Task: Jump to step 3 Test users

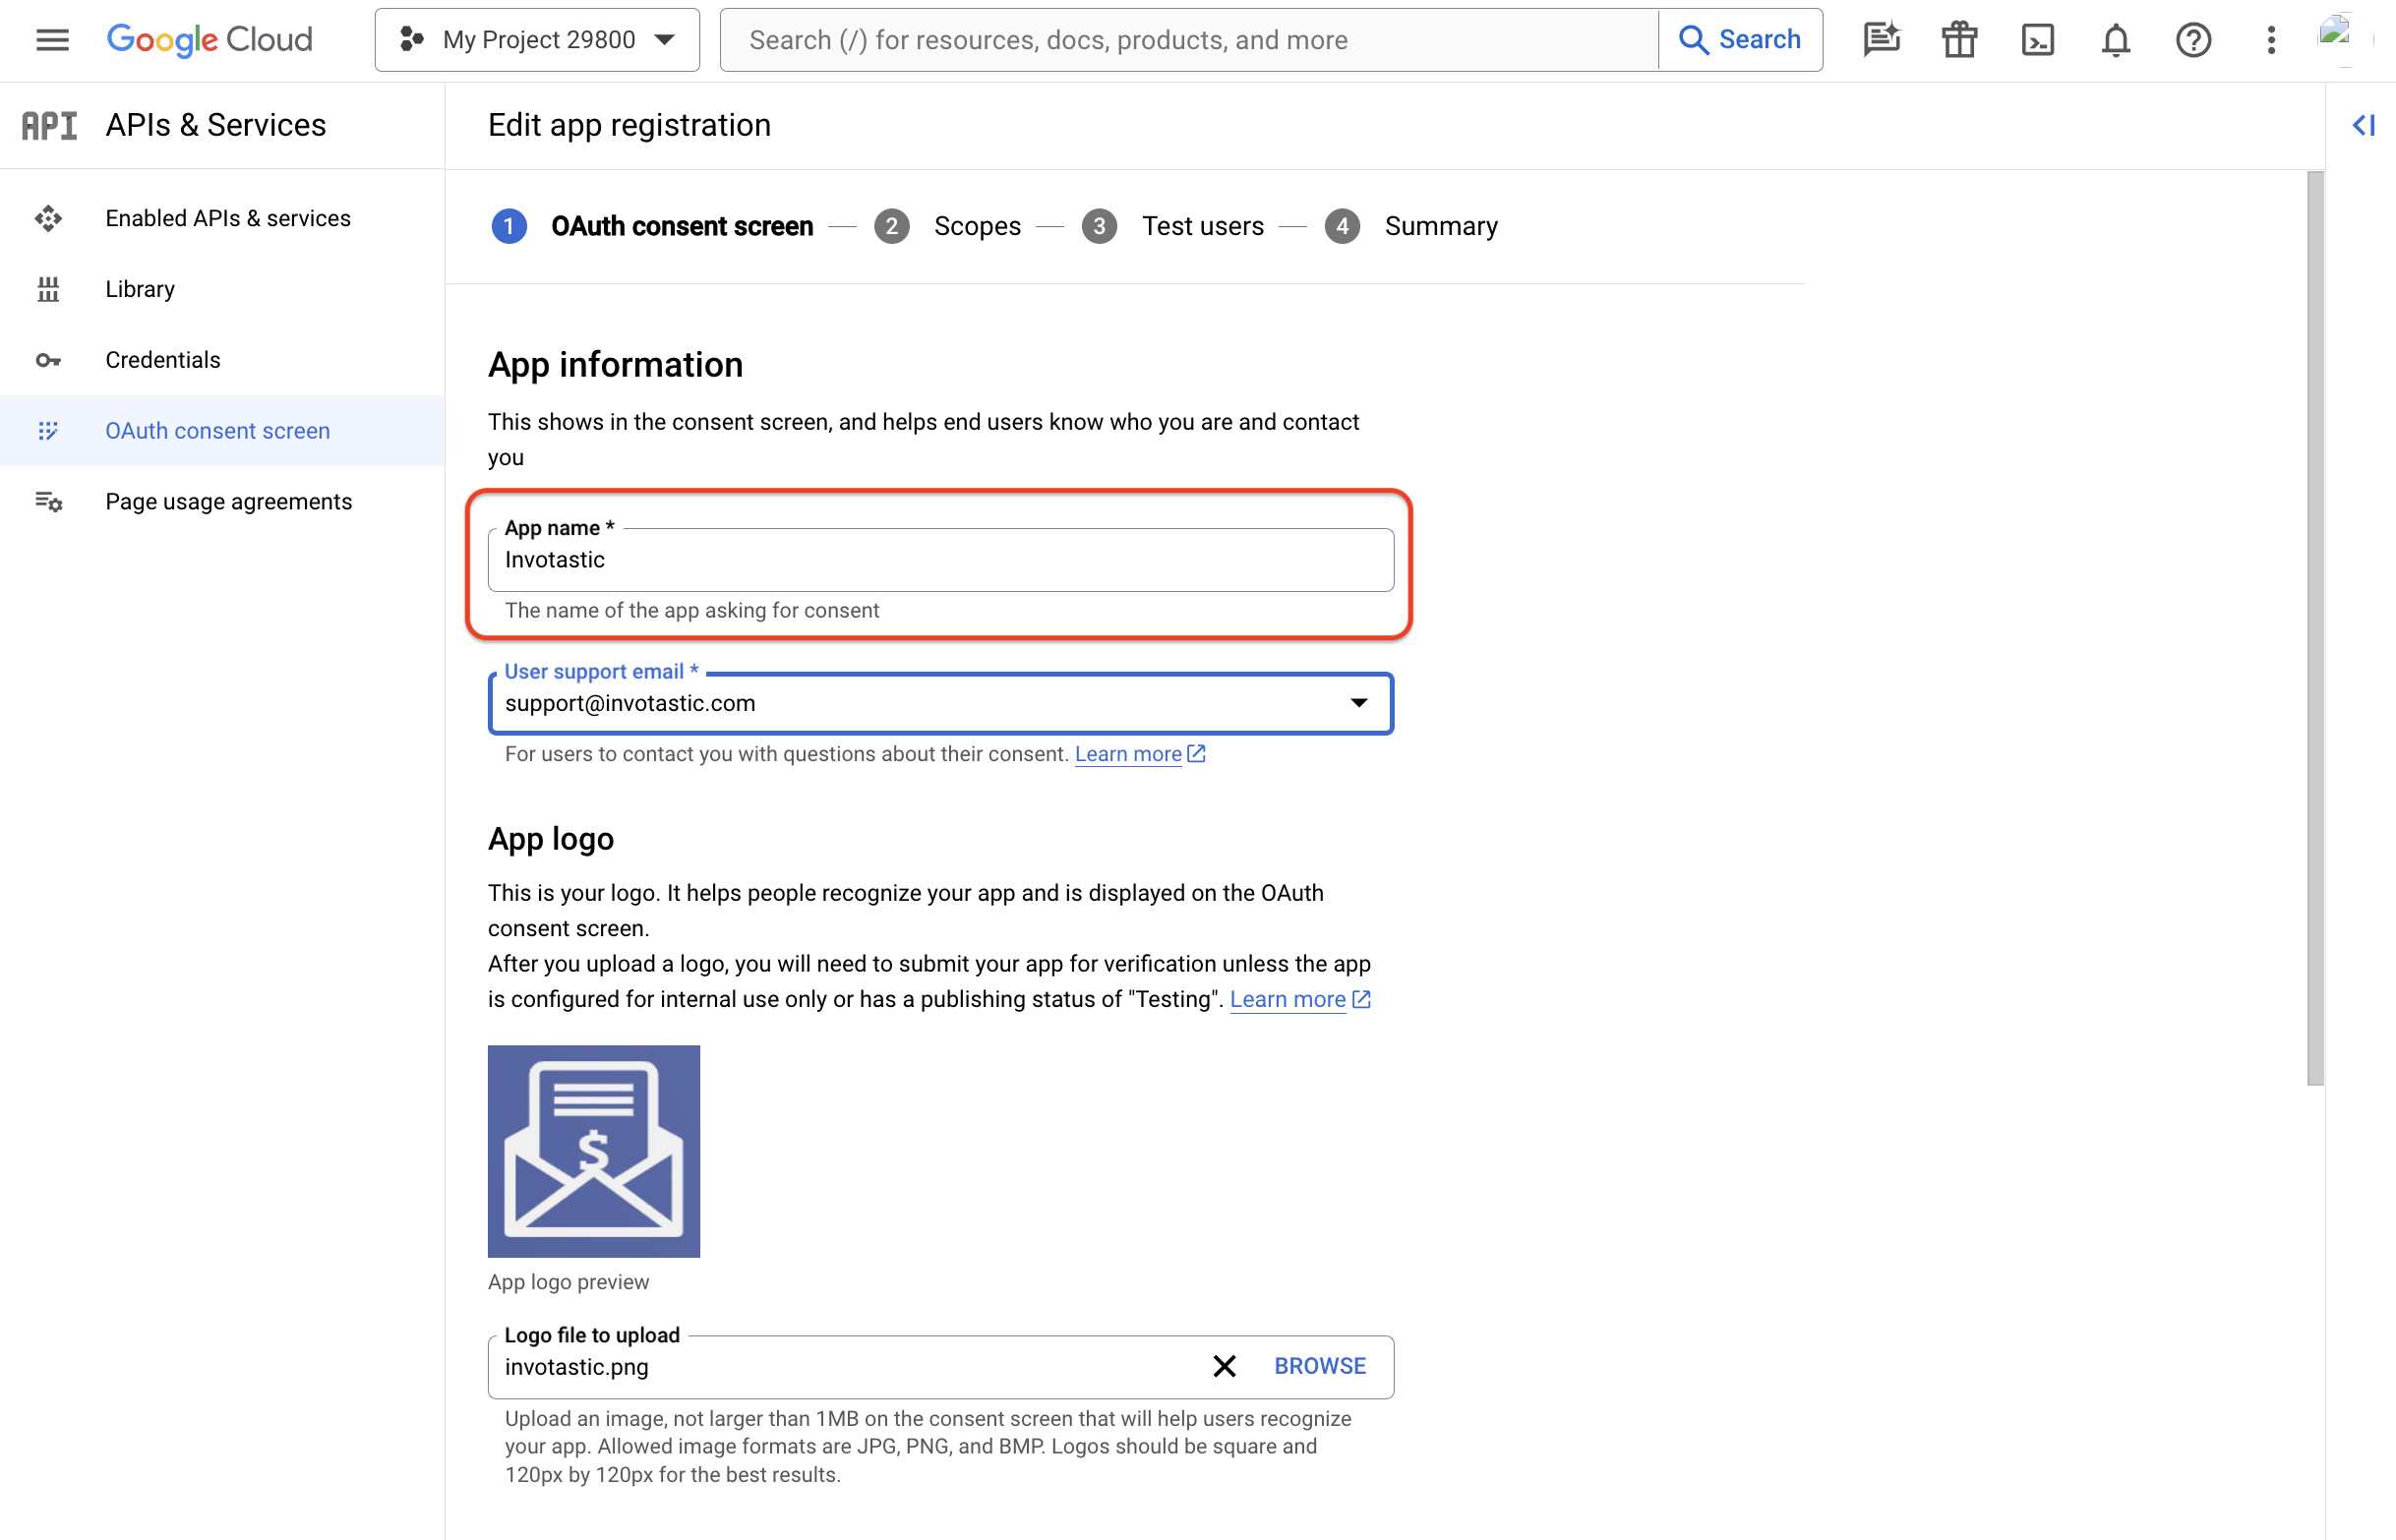Action: pos(1172,226)
